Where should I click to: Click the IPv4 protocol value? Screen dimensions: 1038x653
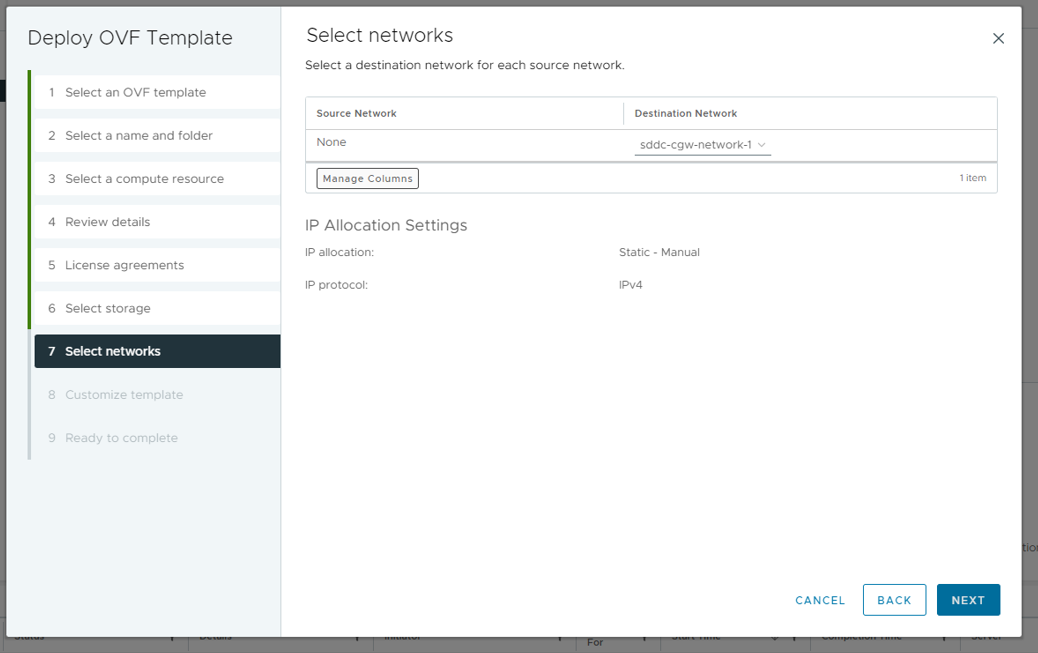(x=630, y=285)
